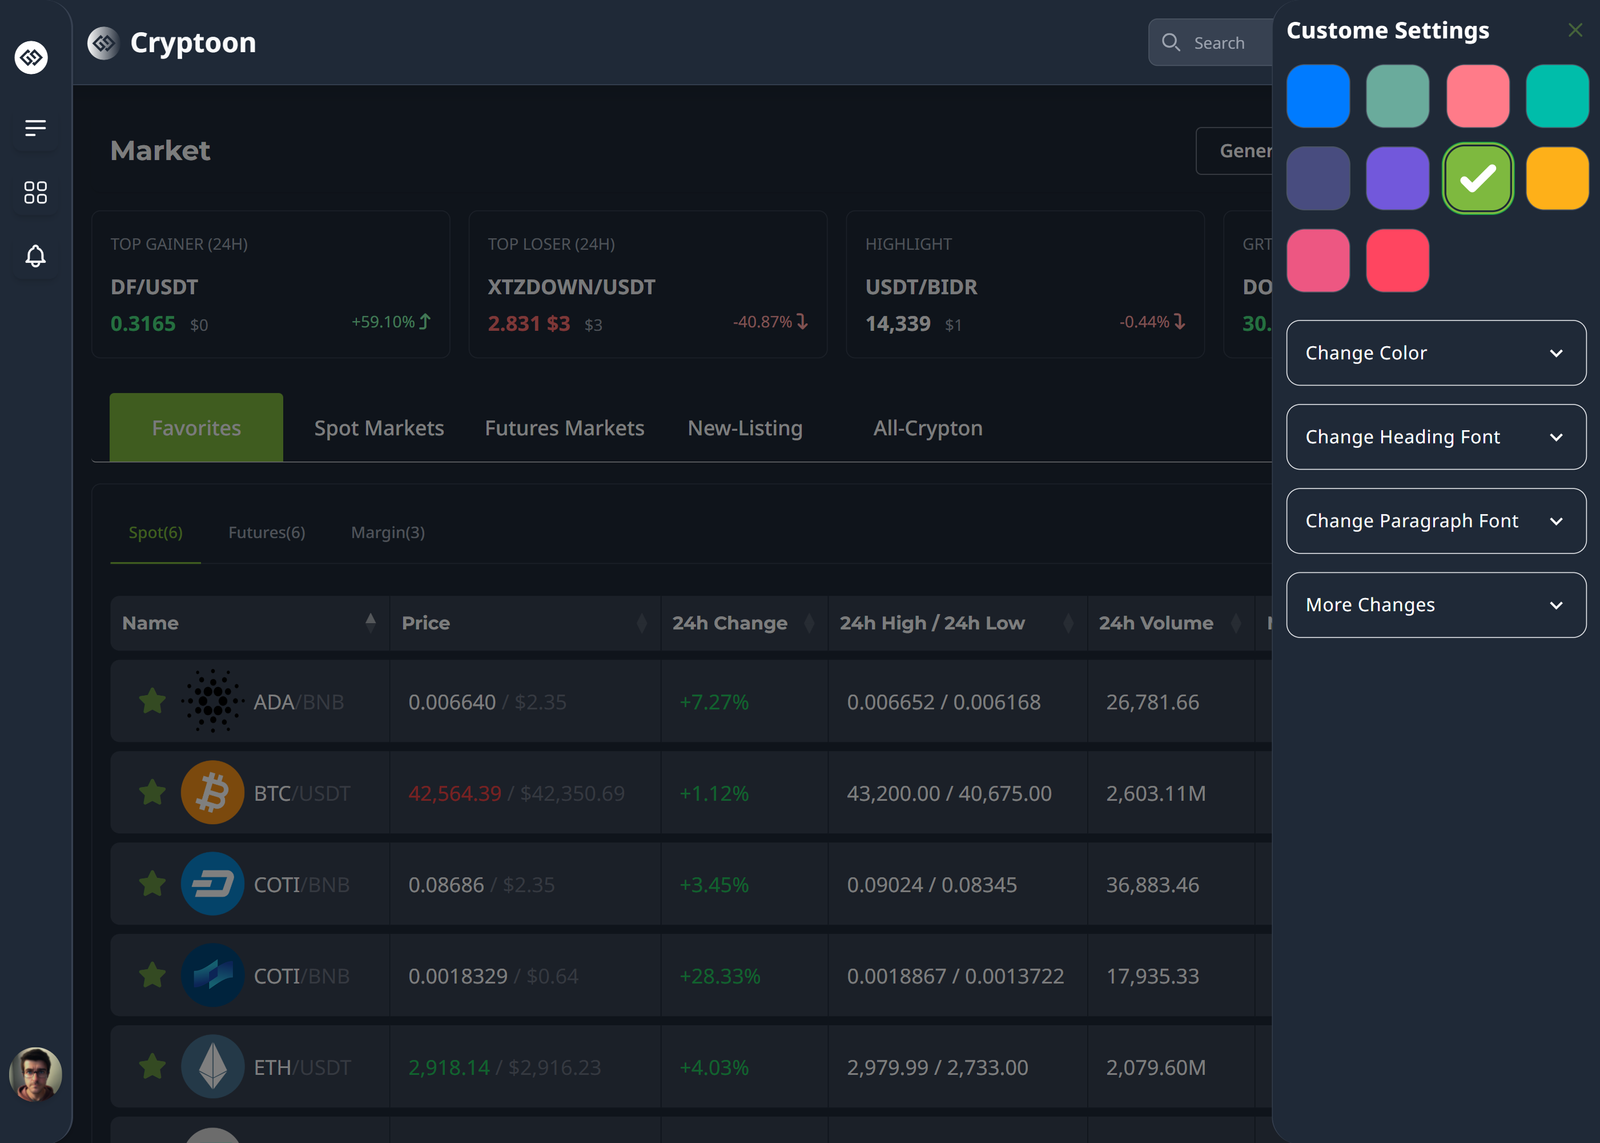Open the dashboard grid icon in sidebar
Image resolution: width=1600 pixels, height=1143 pixels.
35,192
